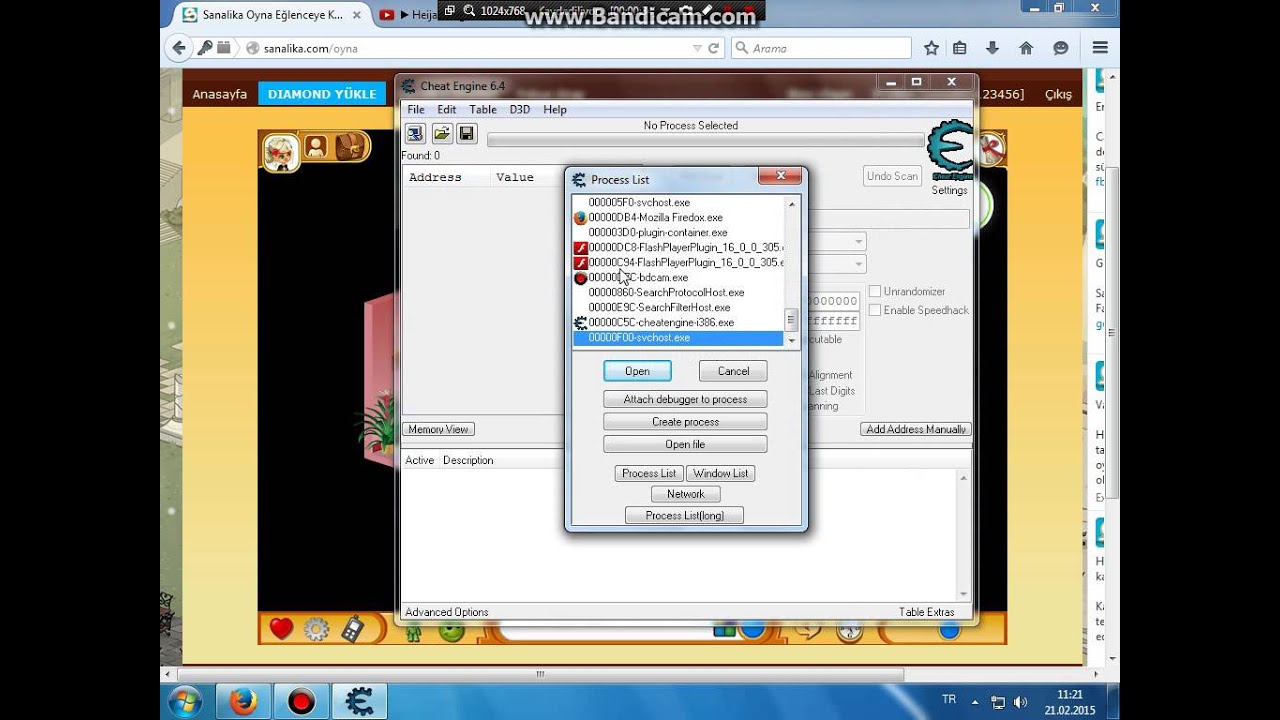The height and width of the screenshot is (720, 1280).
Task: Click the small Process List button
Action: point(649,473)
